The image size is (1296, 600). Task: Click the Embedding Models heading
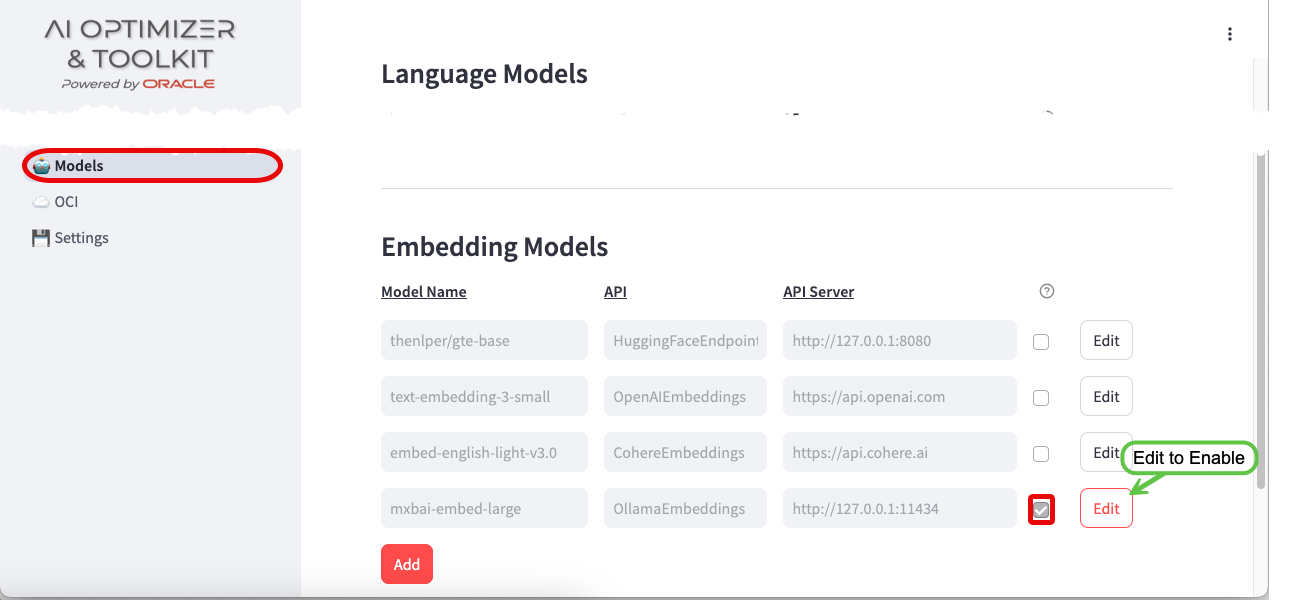495,247
